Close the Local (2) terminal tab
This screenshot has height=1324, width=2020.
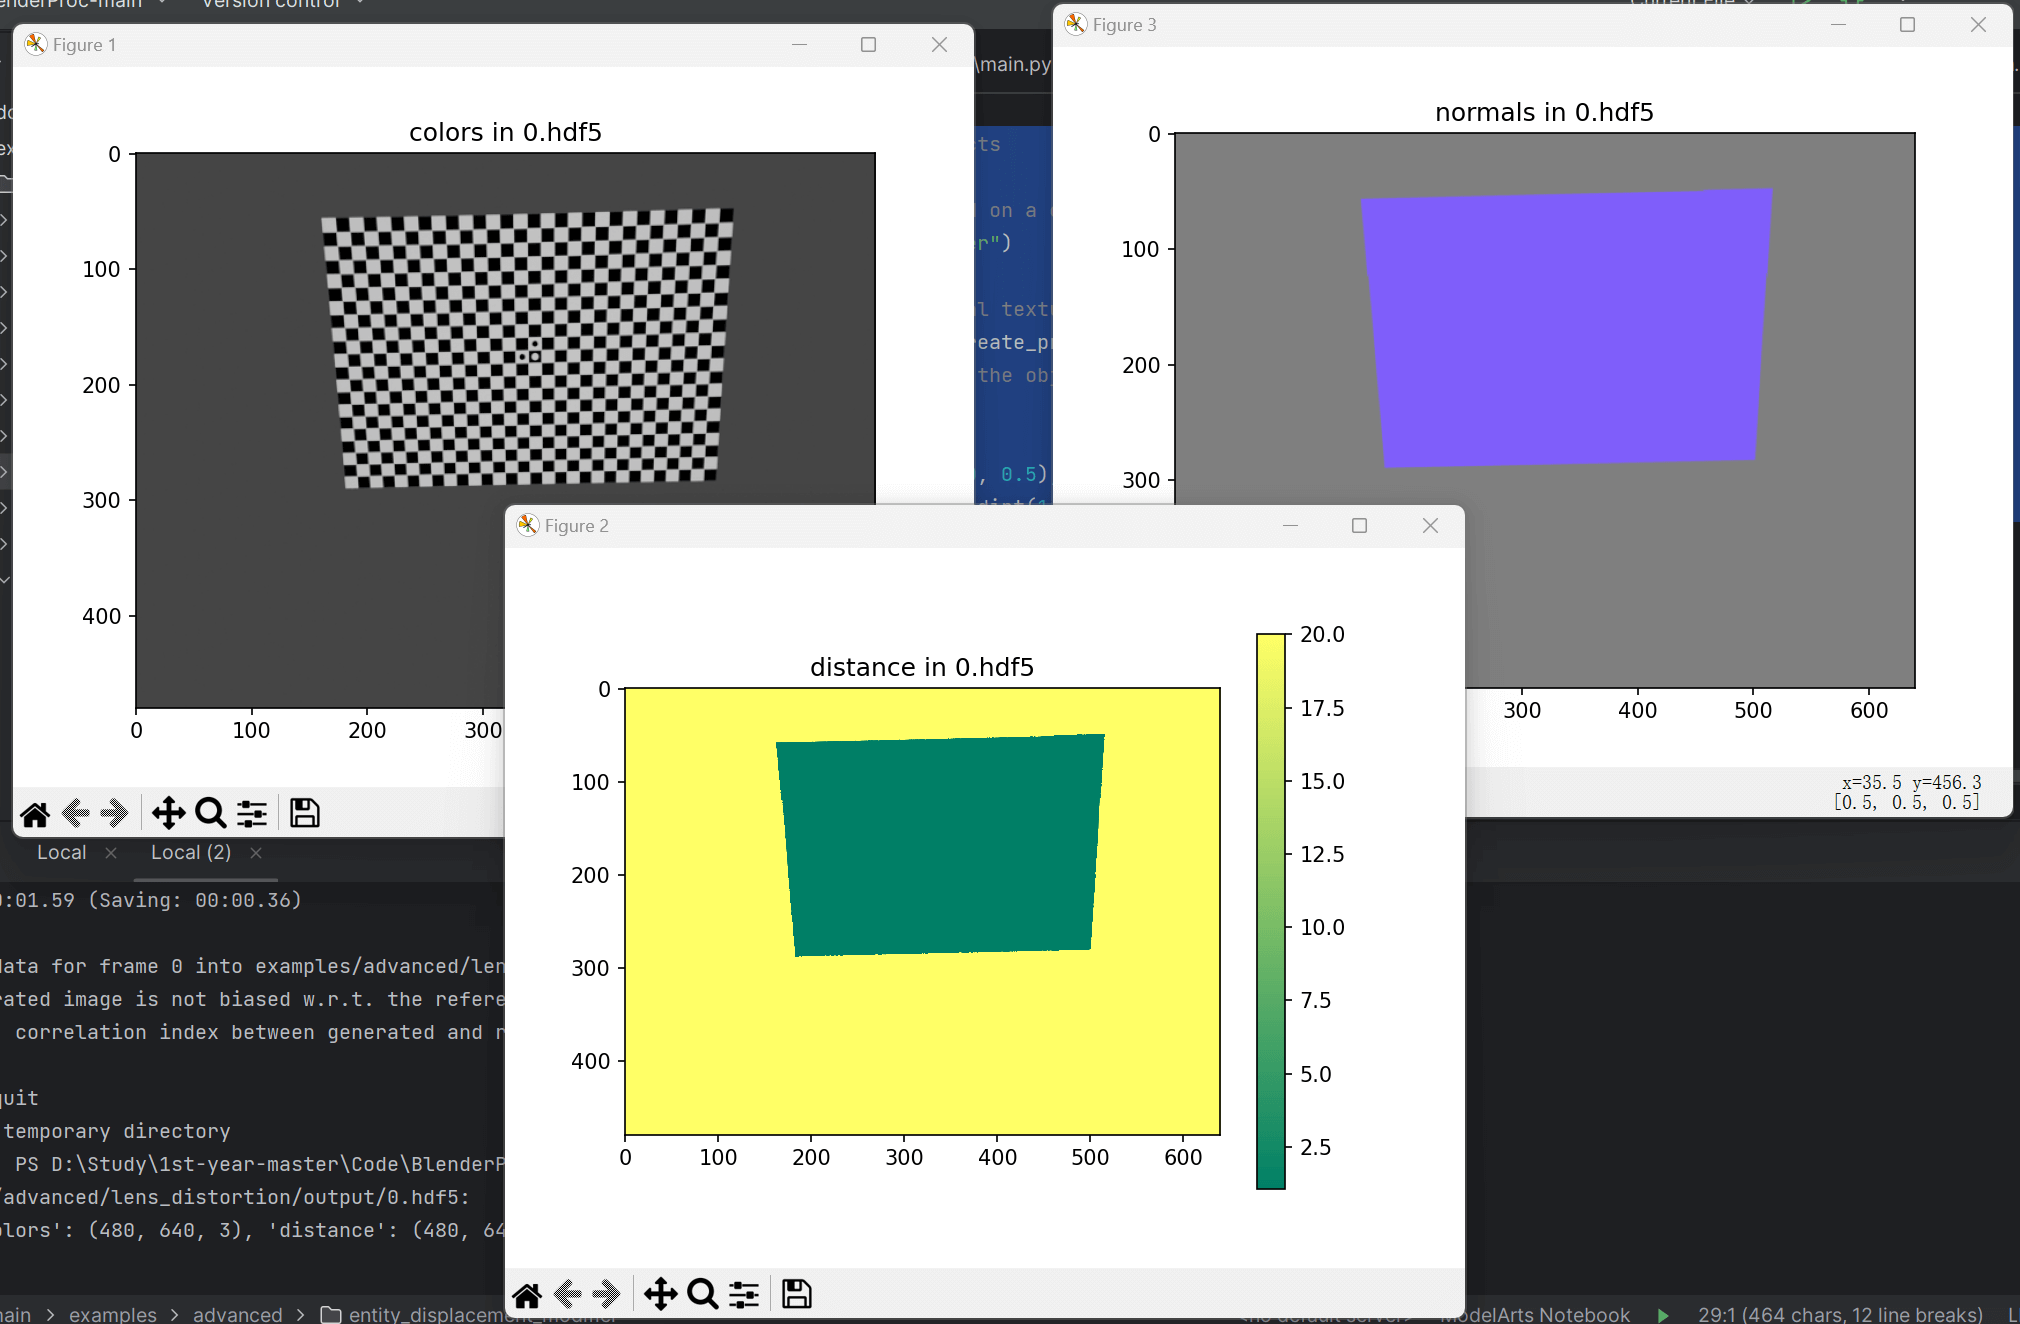coord(256,853)
